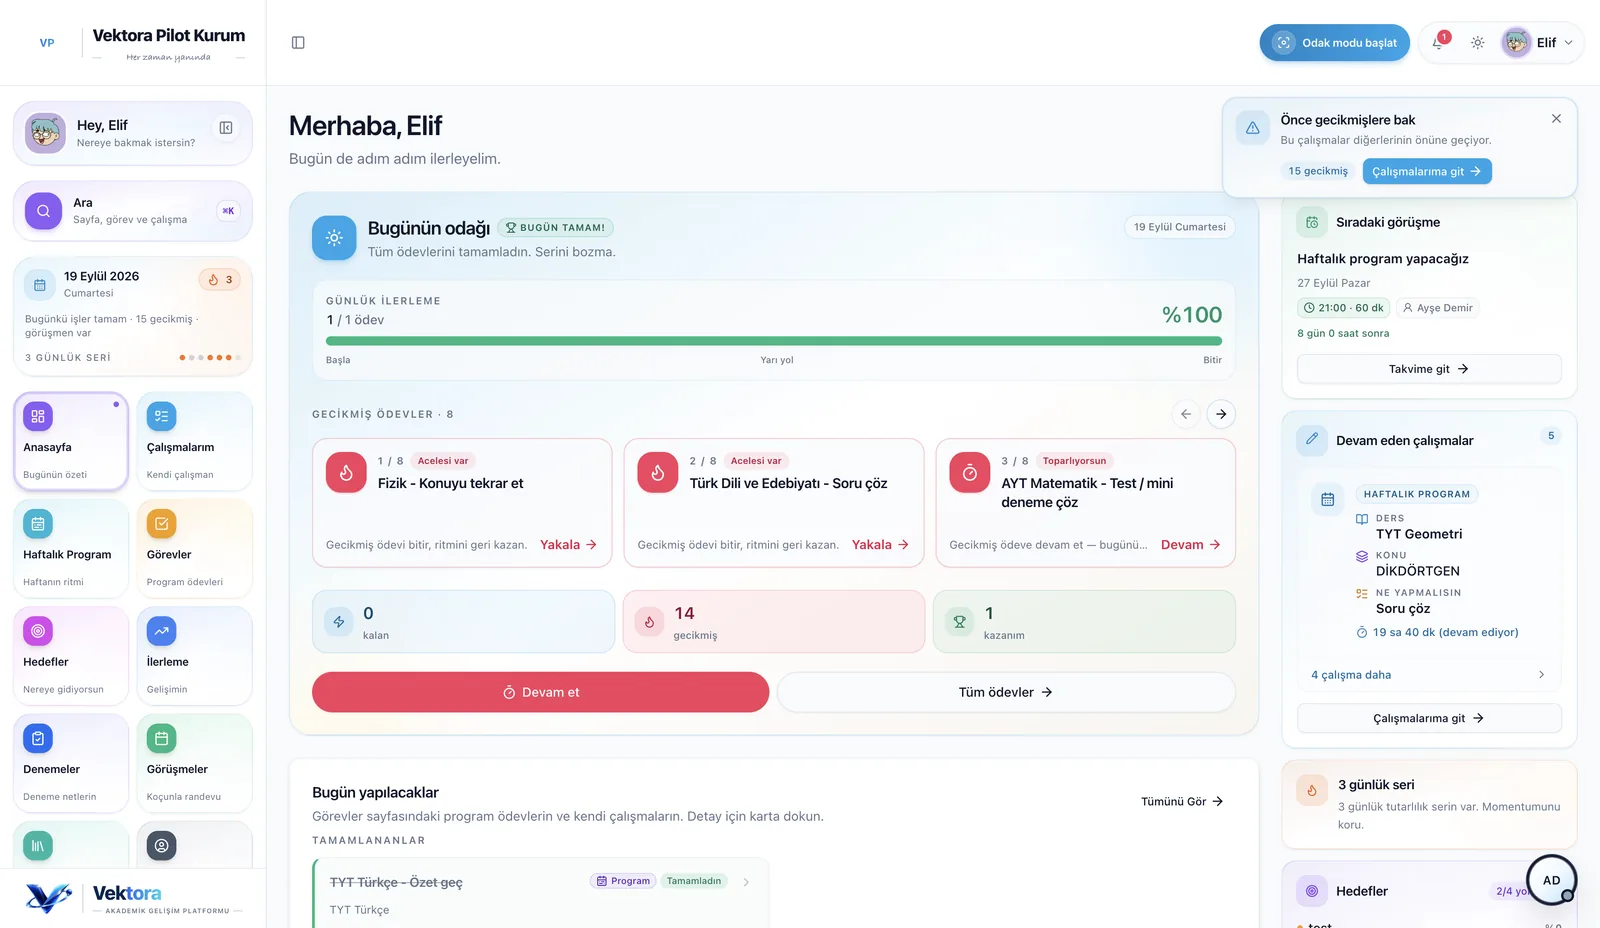This screenshot has width=1600, height=928.
Task: Start focus mode with Odak modu başlat
Action: (x=1334, y=43)
